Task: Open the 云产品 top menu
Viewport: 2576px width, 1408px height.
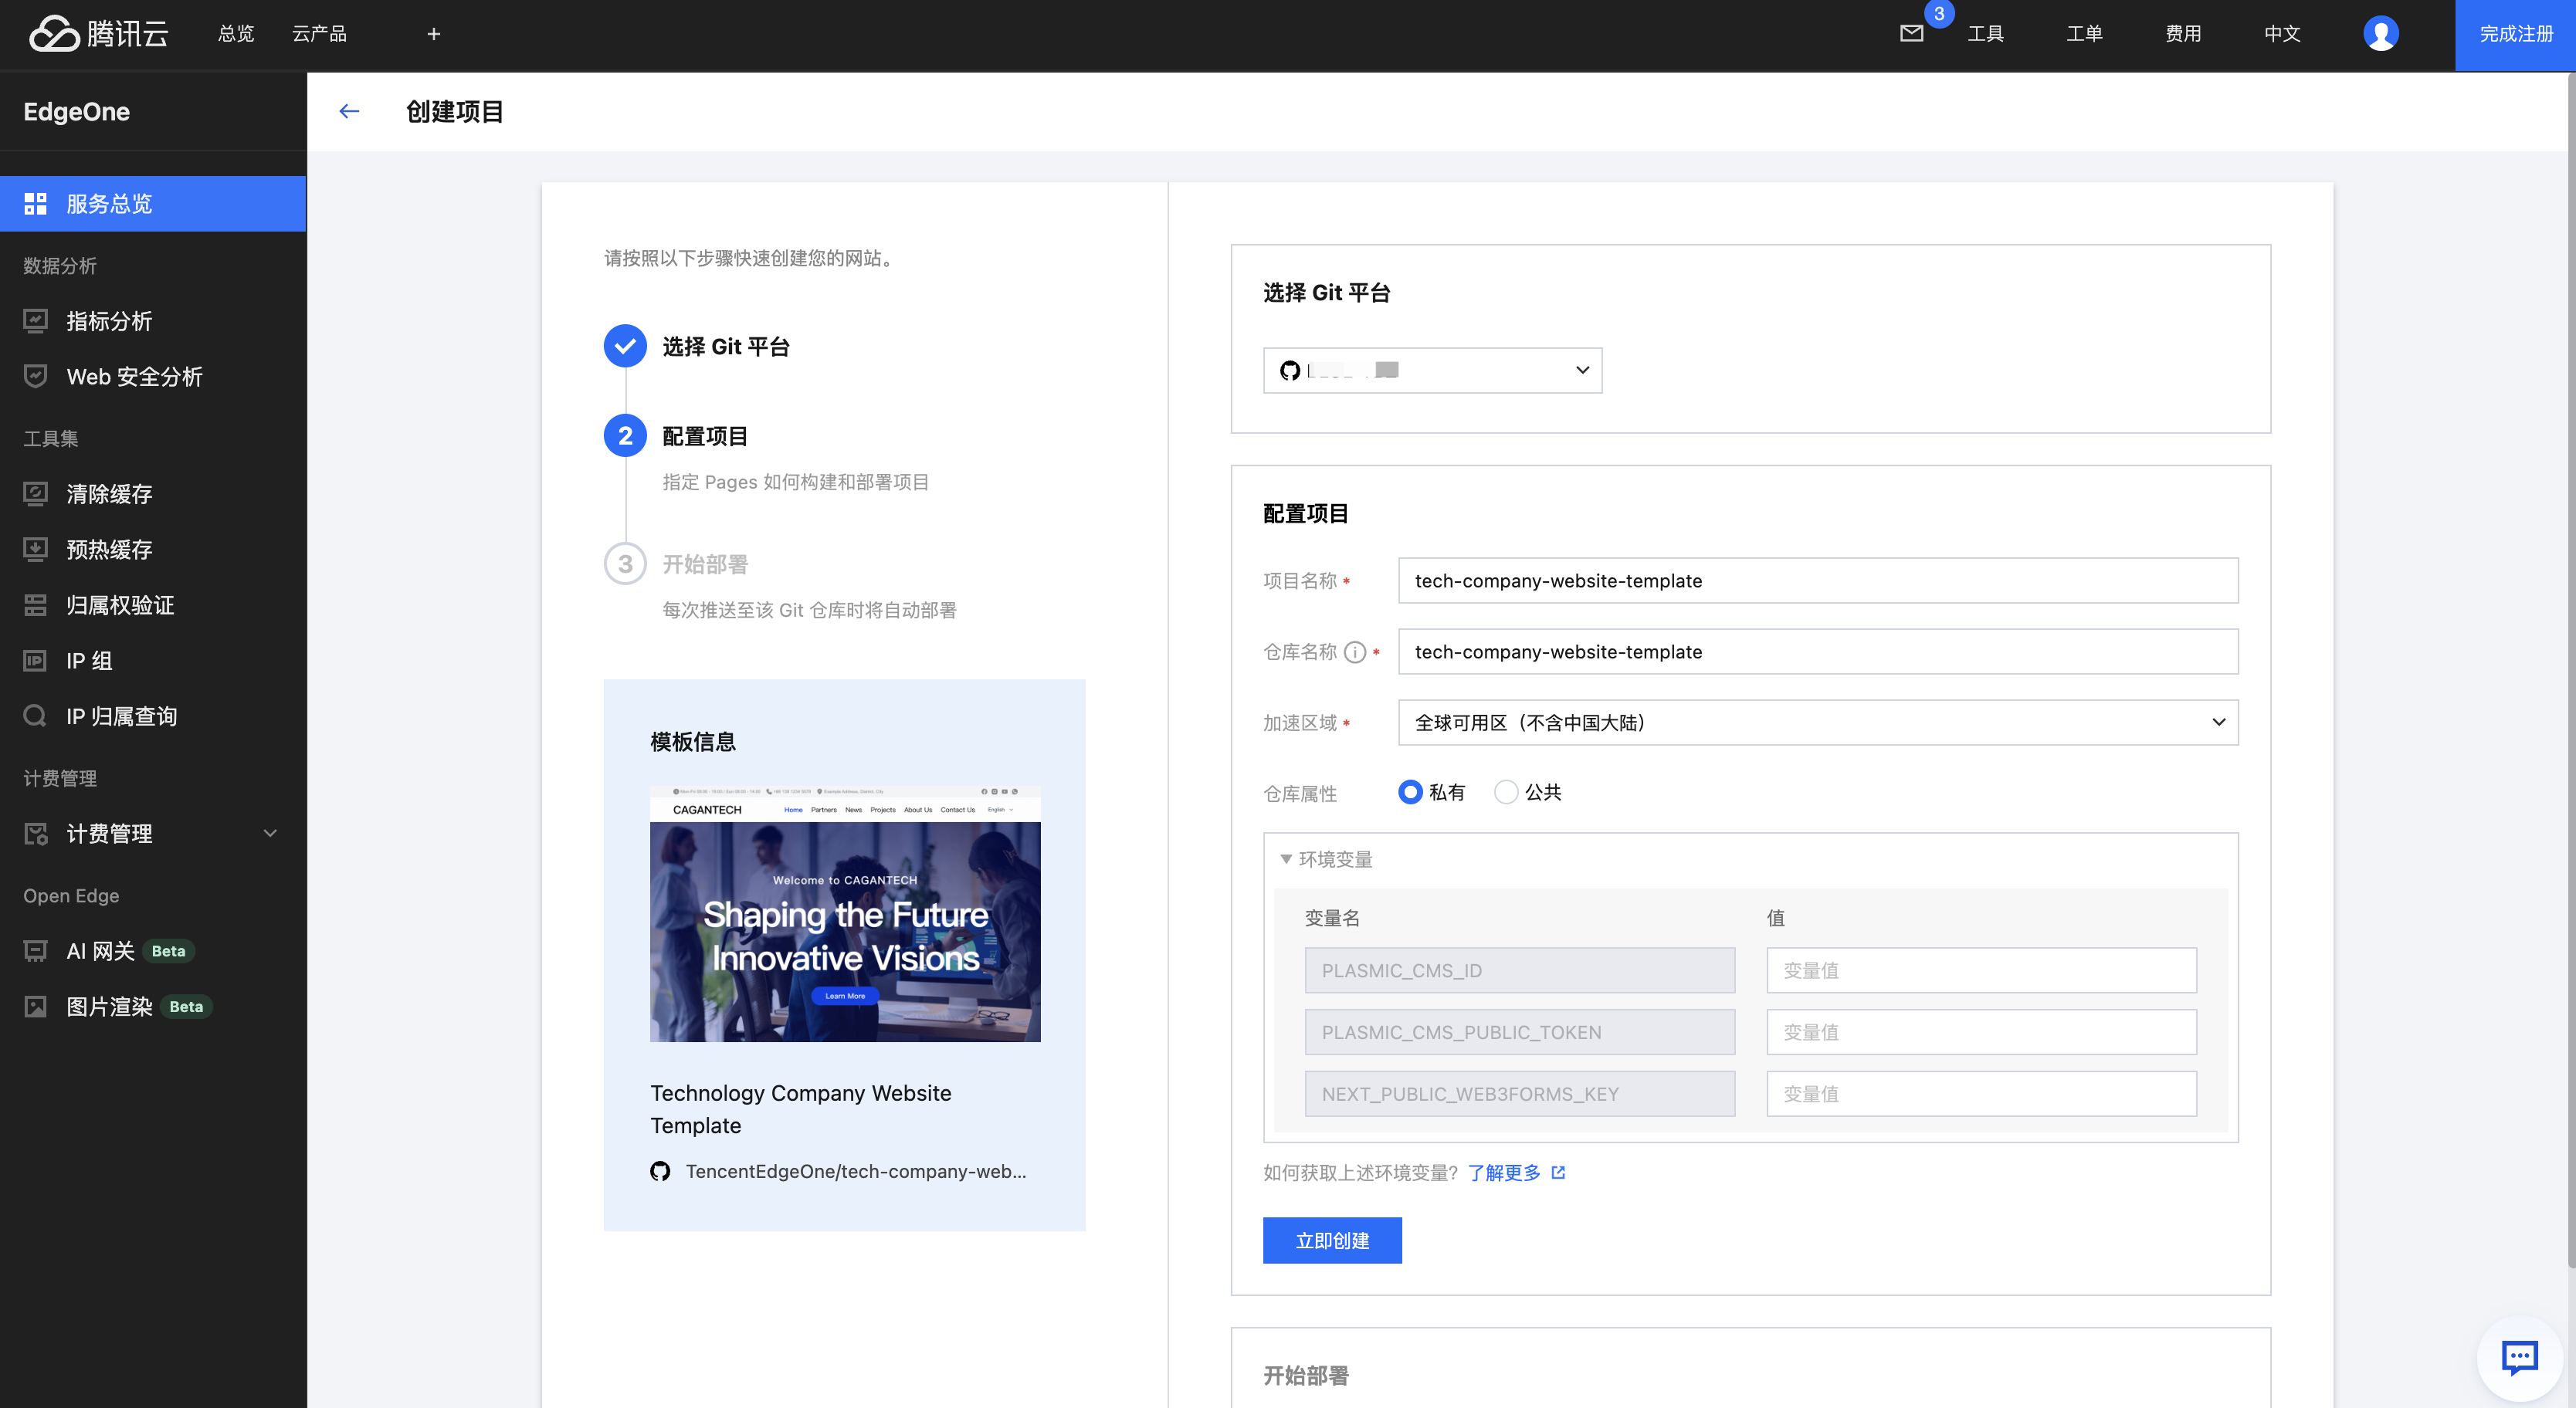Action: 319,34
